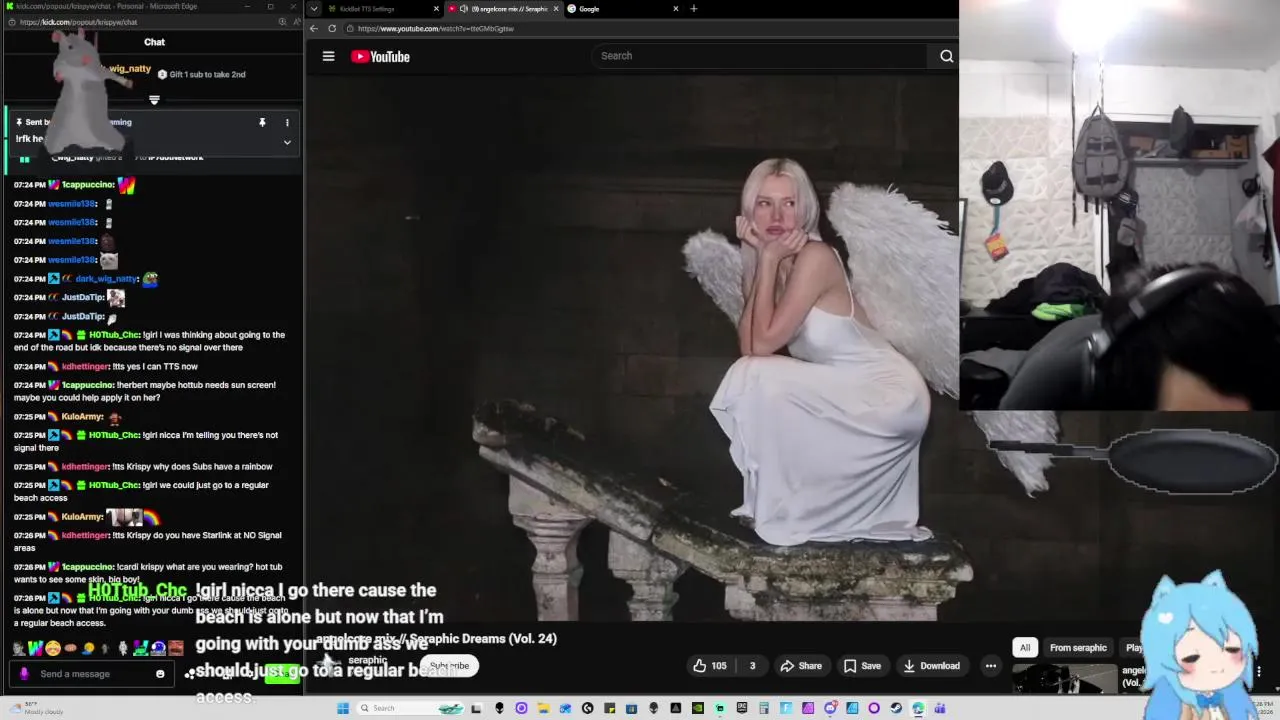Open Steam from the taskbar
The height and width of the screenshot is (720, 1280).
(x=895, y=708)
